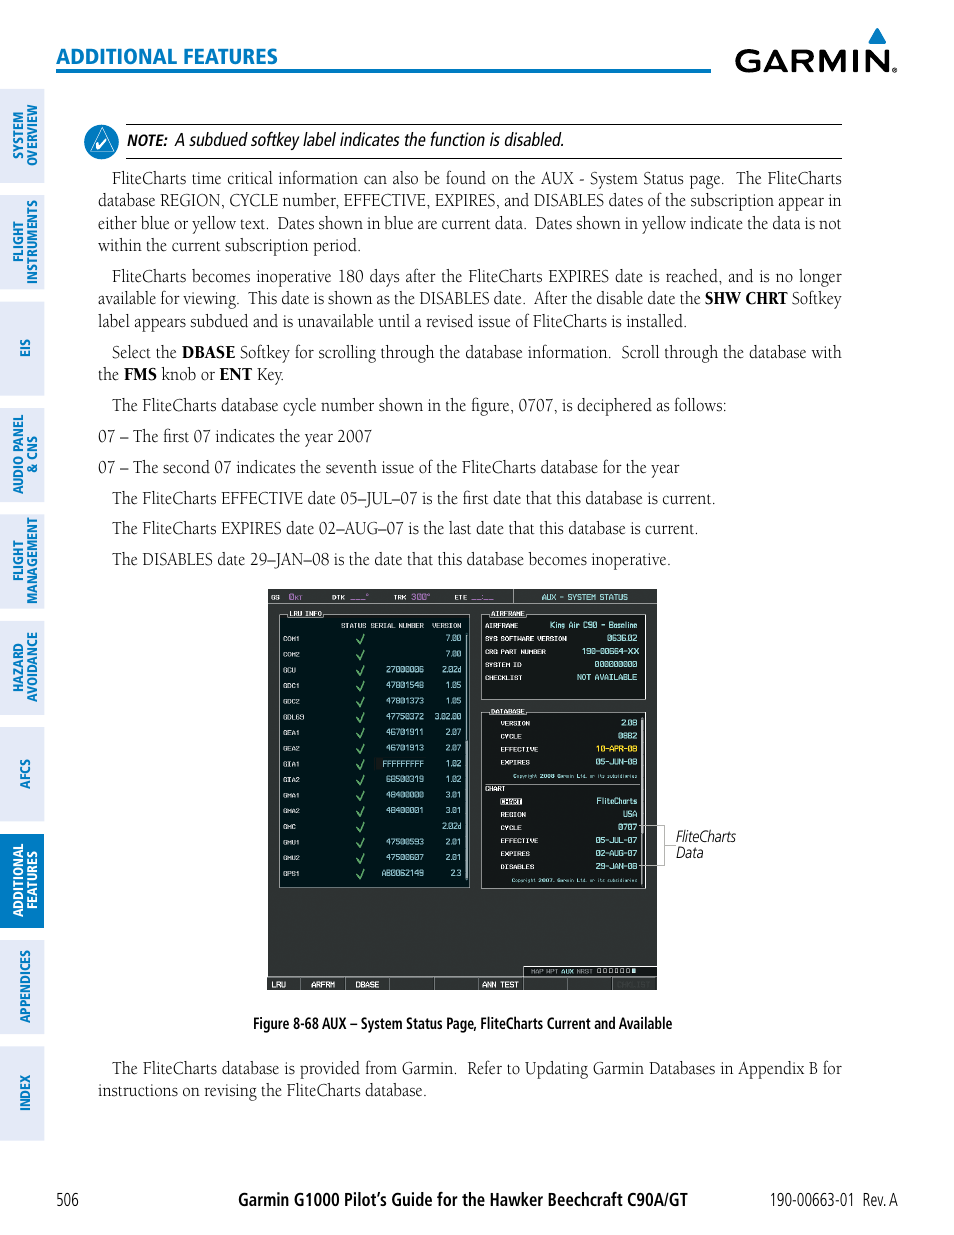954x1235 pixels.
Task: Click the GCU status checkmark
Action: click(360, 670)
